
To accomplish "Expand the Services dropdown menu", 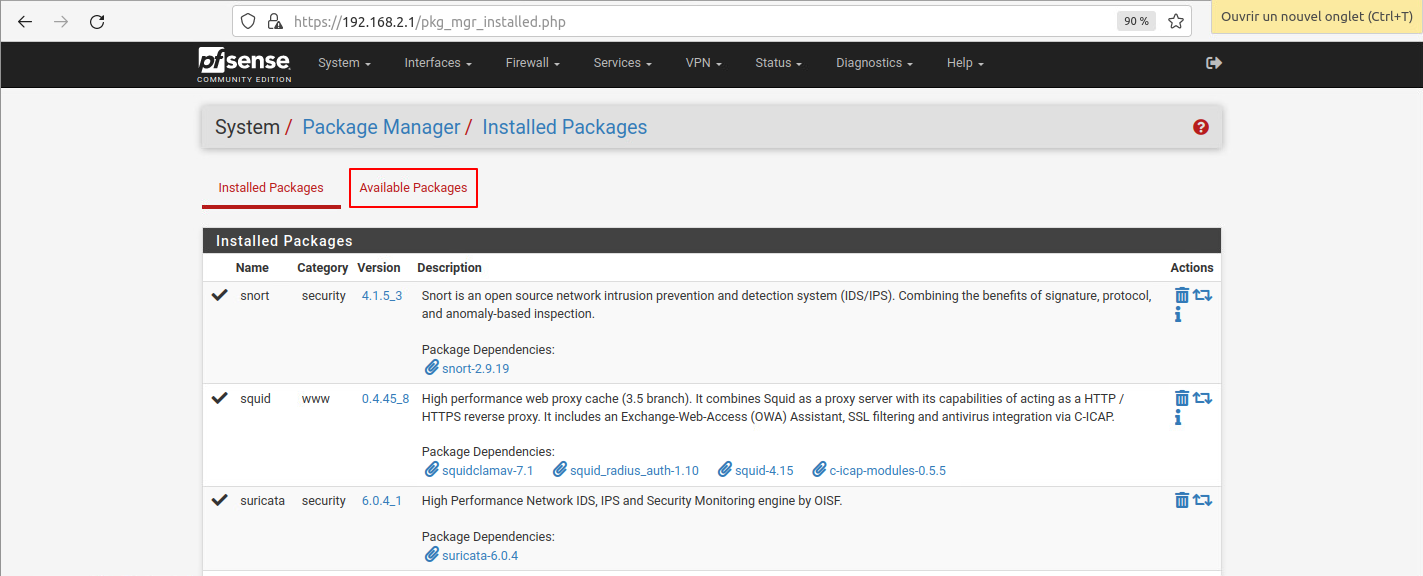I will click(622, 63).
